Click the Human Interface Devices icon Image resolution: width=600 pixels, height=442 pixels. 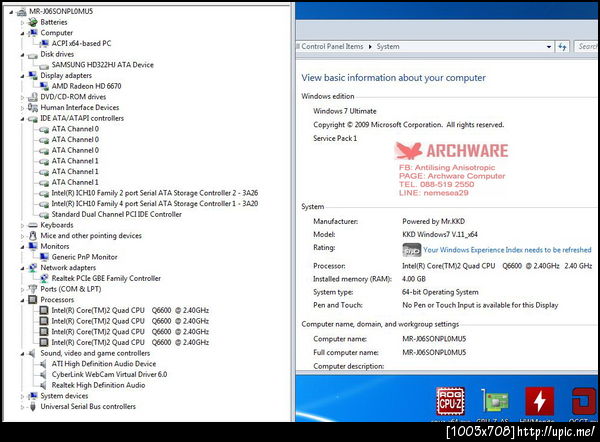[33, 108]
